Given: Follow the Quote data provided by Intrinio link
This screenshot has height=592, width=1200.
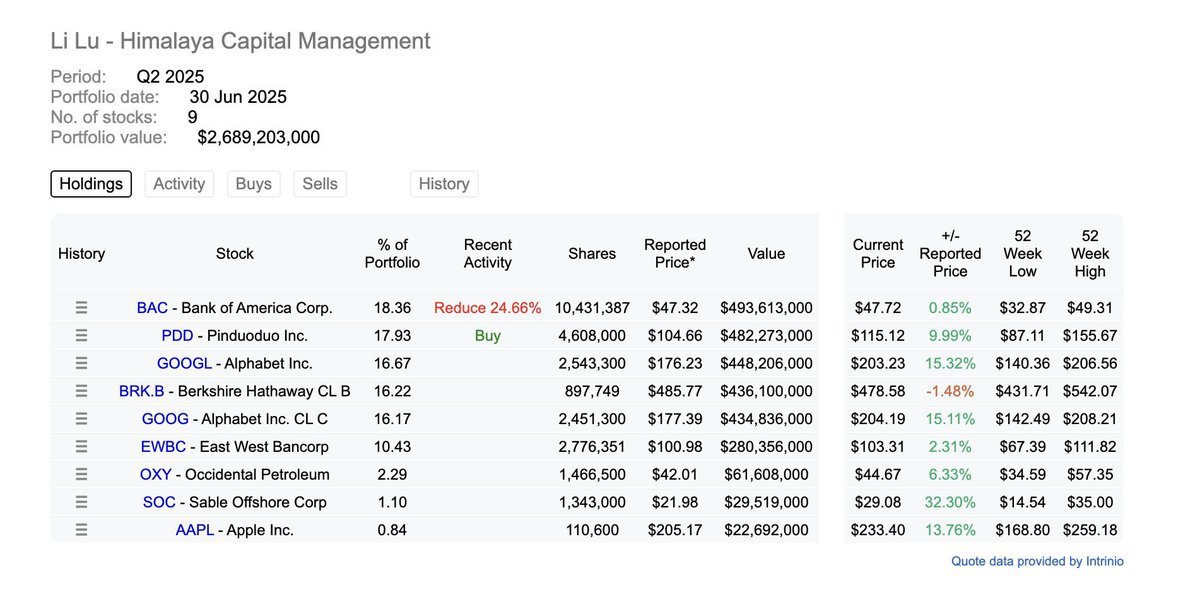Looking at the screenshot, I should [x=1037, y=562].
